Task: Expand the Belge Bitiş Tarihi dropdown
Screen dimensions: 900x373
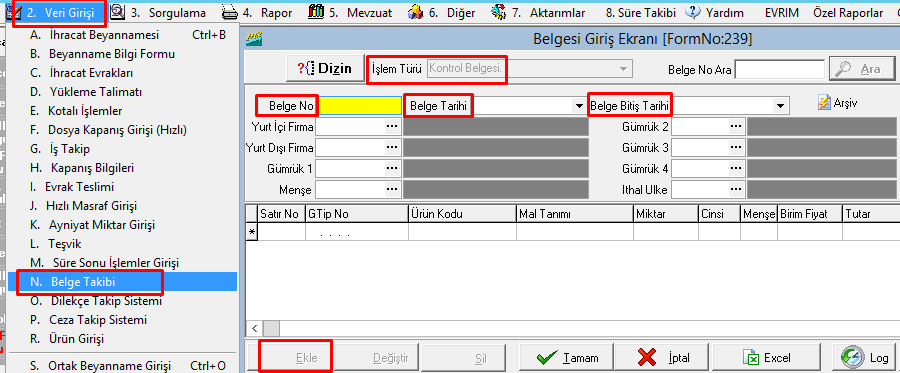Action: [x=779, y=106]
